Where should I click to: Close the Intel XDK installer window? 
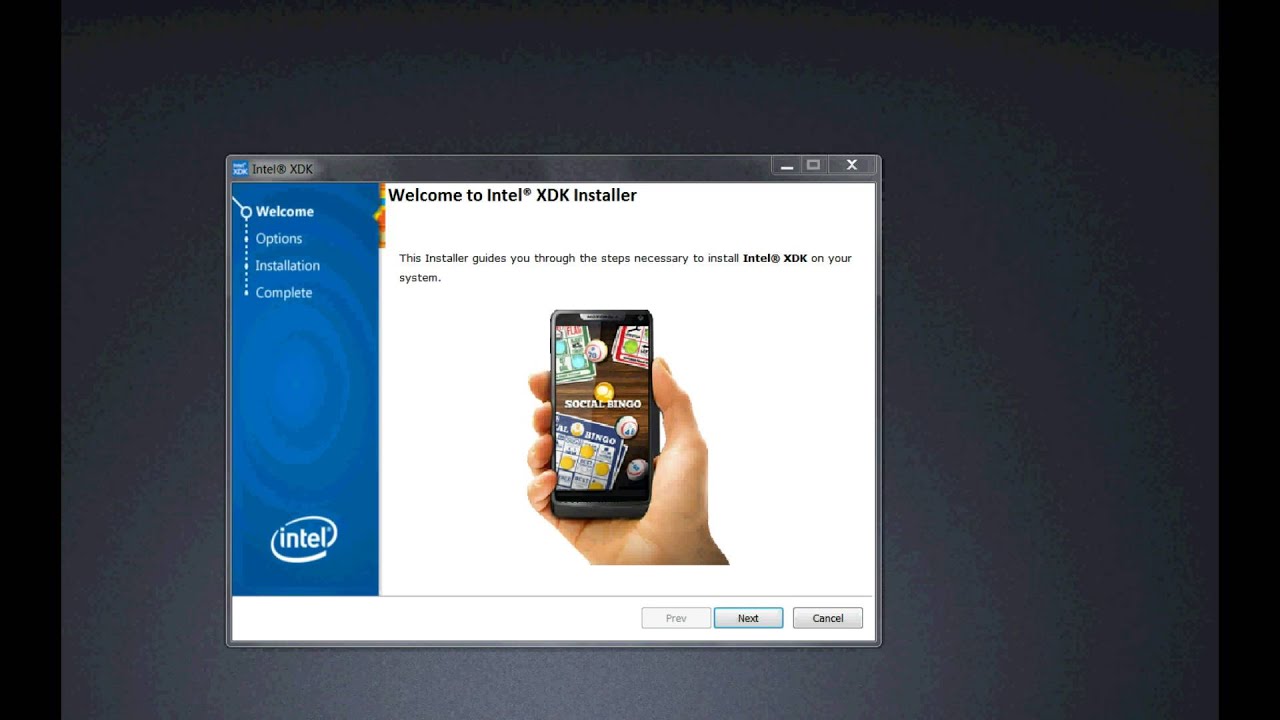click(852, 165)
